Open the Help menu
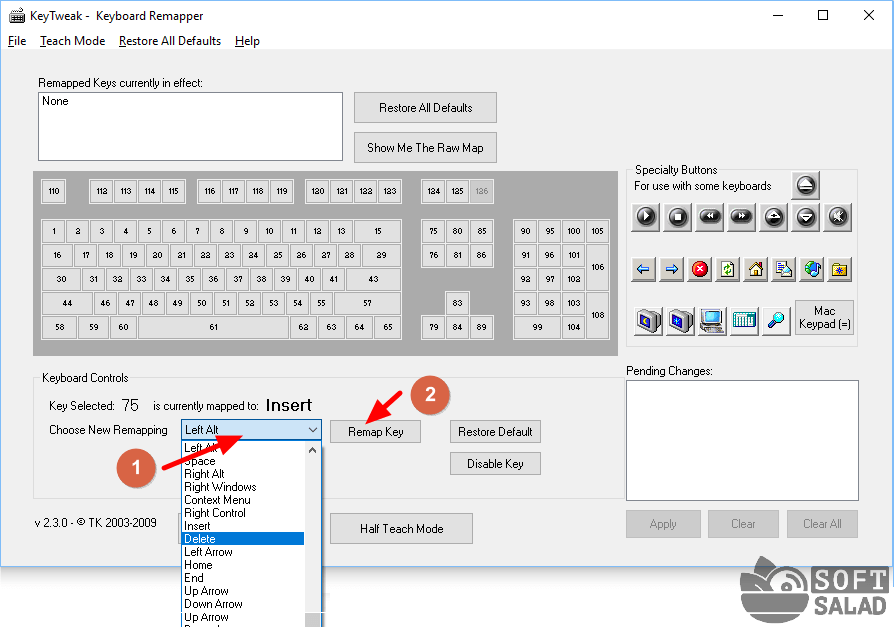894x629 pixels. [247, 41]
